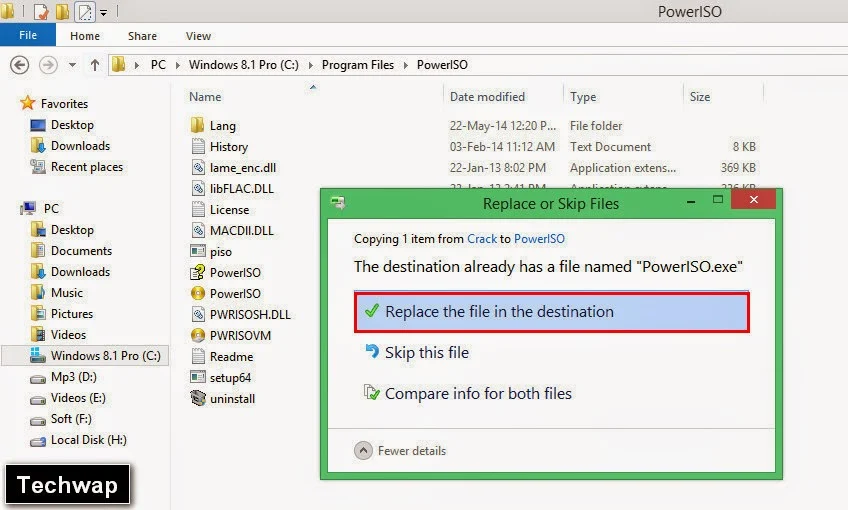Select MACDll.DLL file icon
Image resolution: width=848 pixels, height=510 pixels.
pyautogui.click(x=198, y=231)
